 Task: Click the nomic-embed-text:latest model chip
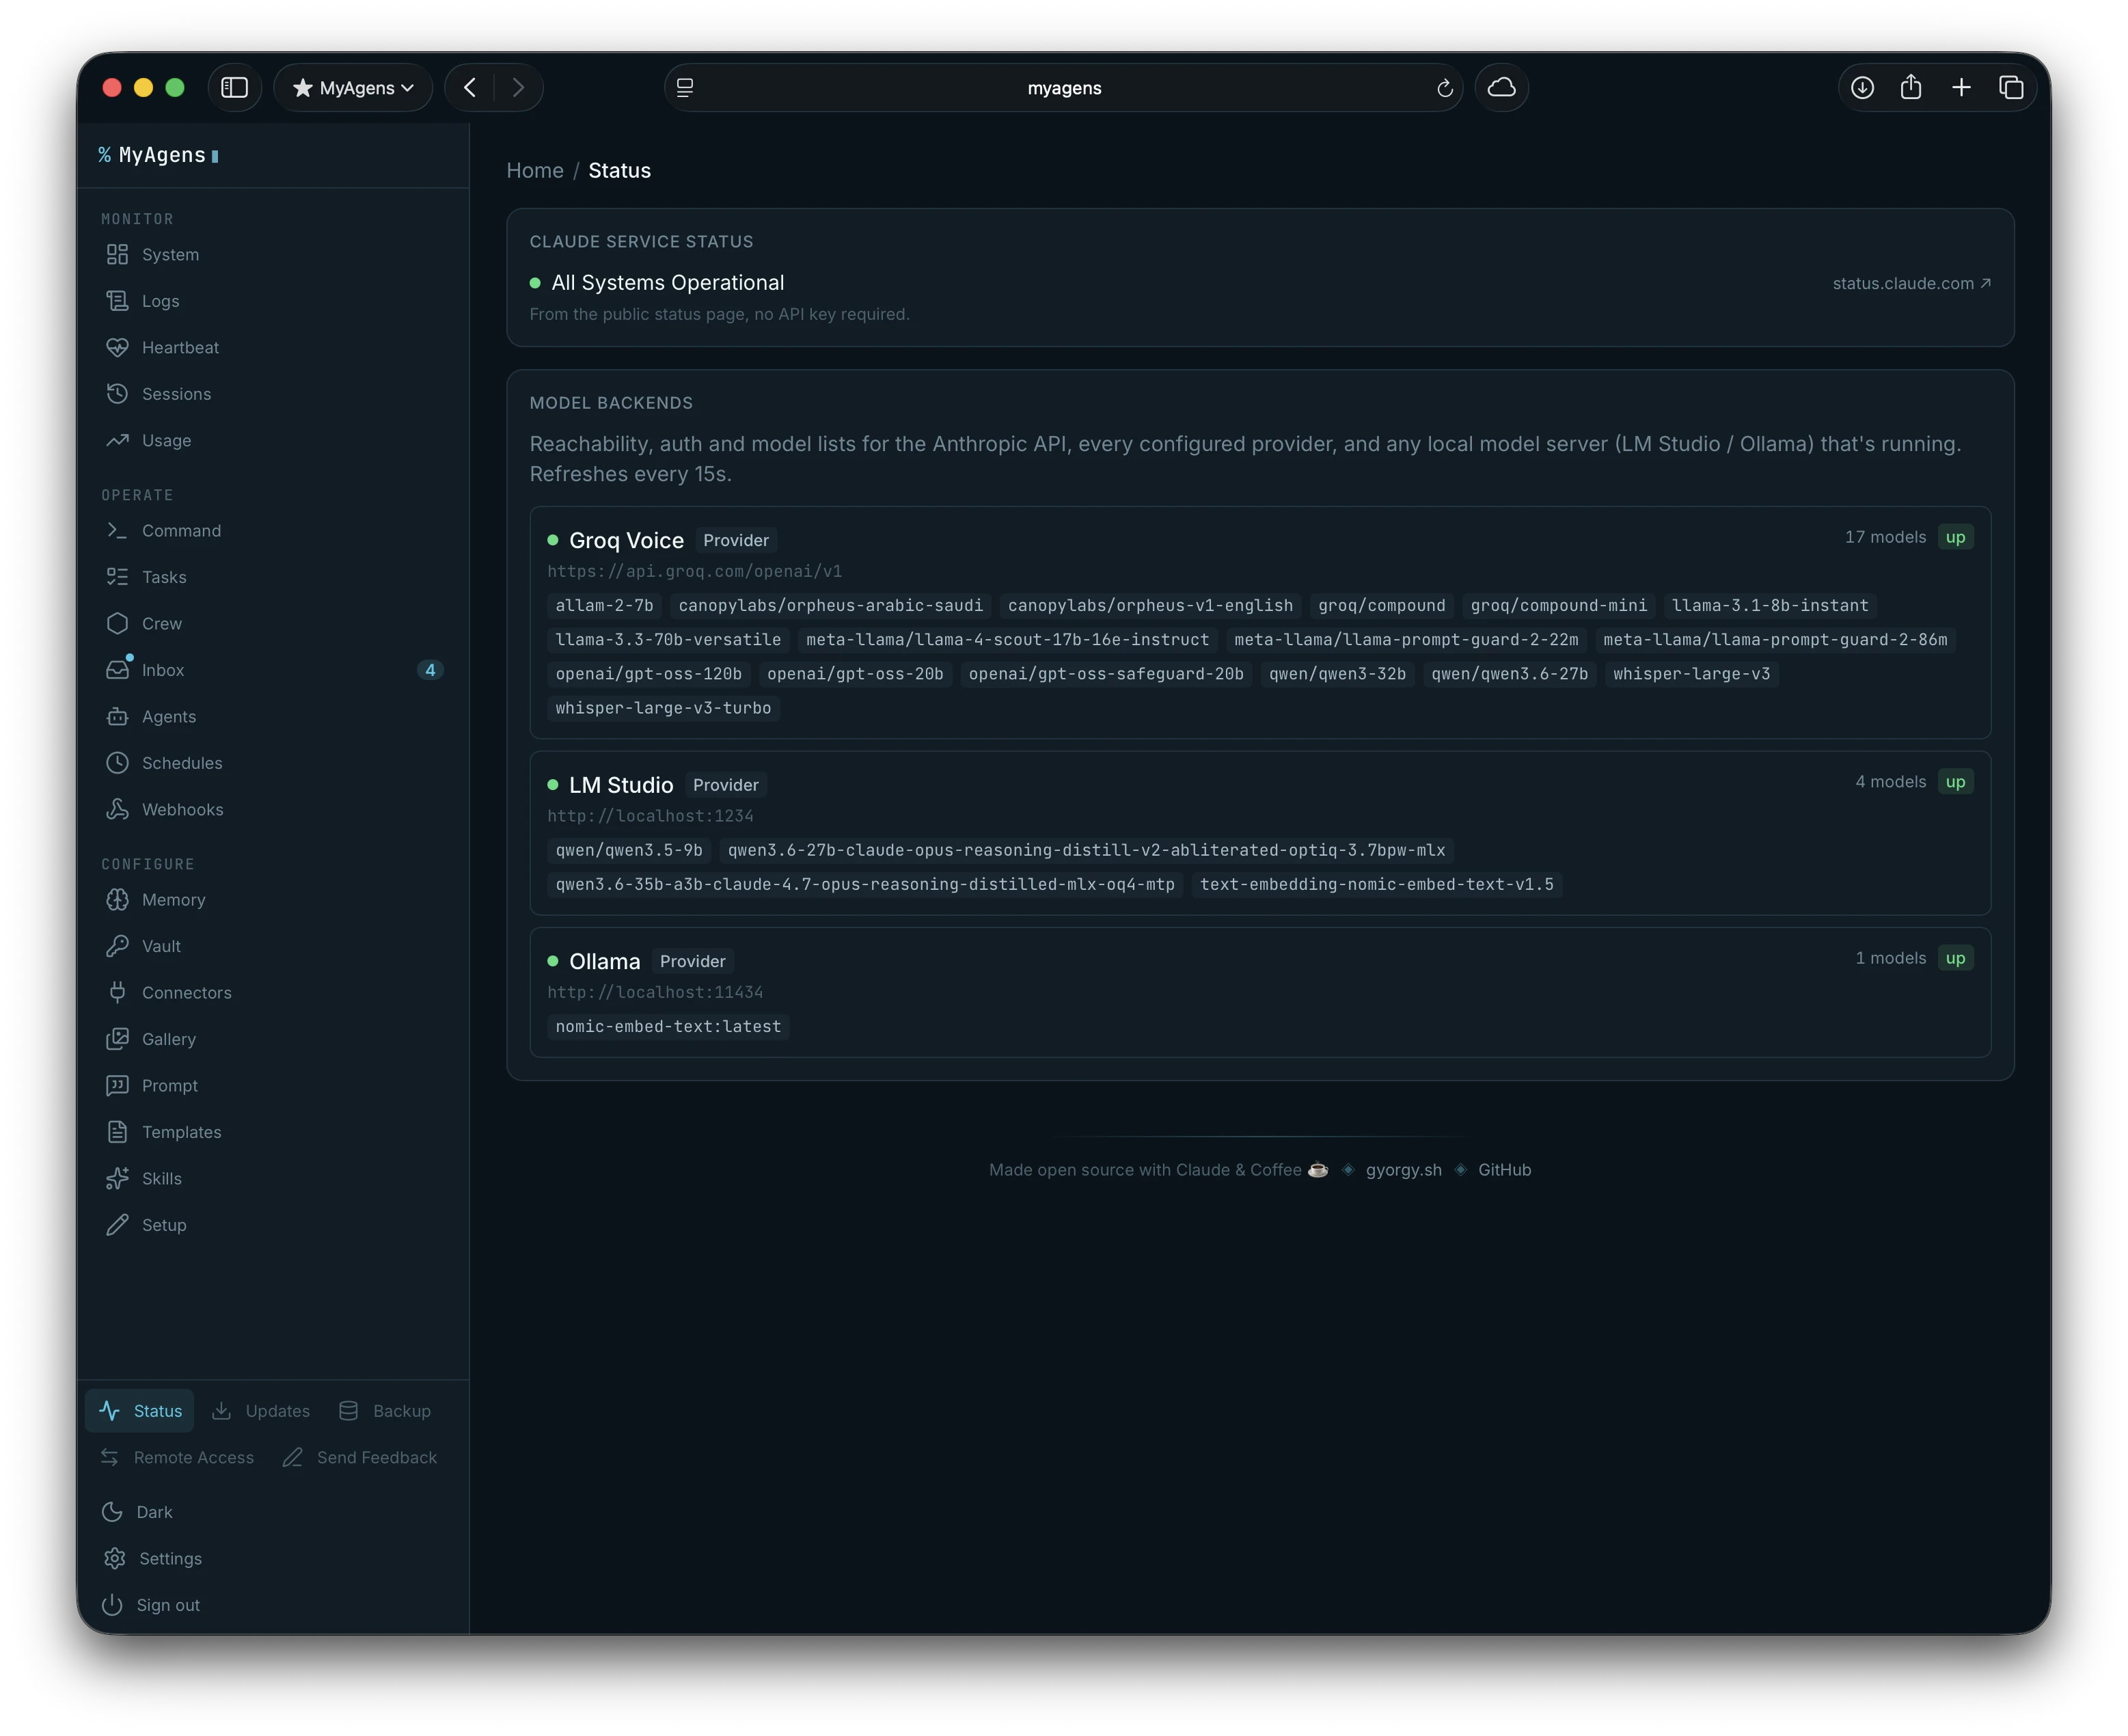pos(668,1027)
